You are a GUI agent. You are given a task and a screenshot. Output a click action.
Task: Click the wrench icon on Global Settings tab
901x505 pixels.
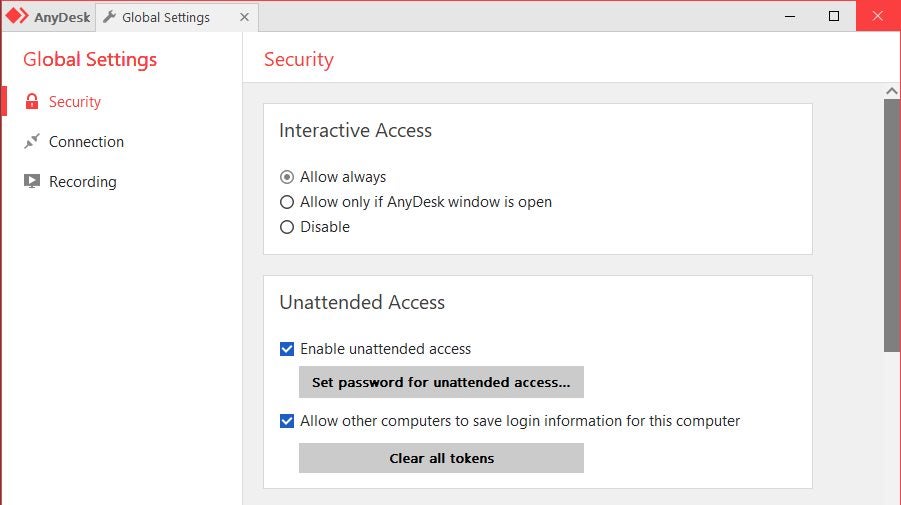click(109, 17)
